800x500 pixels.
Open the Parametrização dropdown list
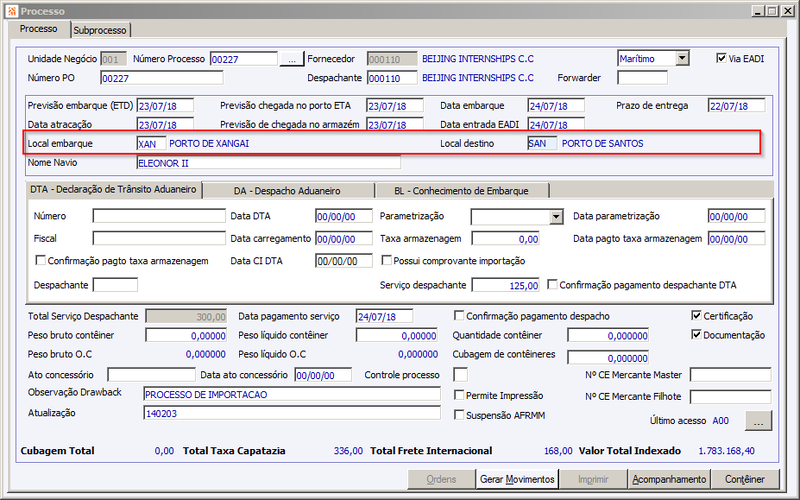[557, 217]
